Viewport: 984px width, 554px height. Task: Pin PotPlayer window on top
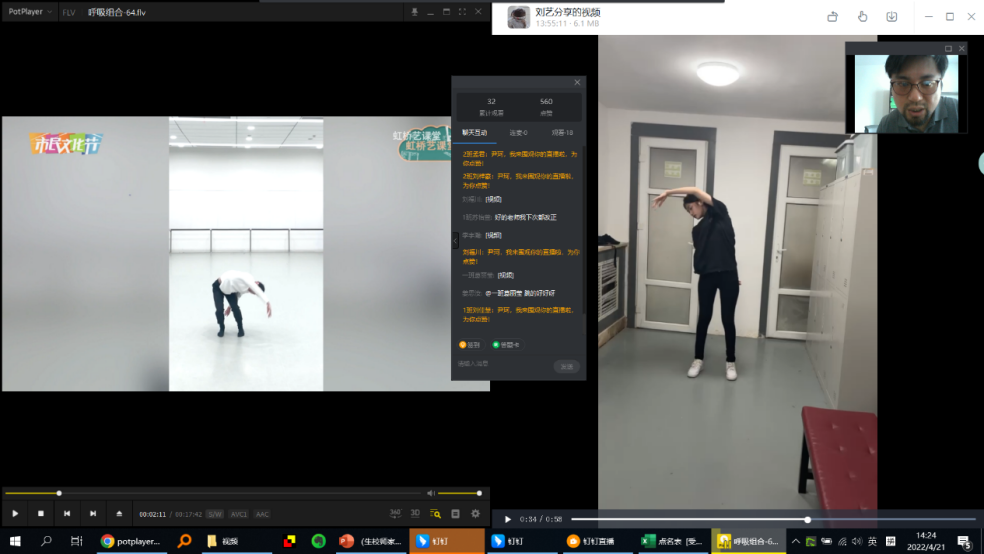pos(414,12)
